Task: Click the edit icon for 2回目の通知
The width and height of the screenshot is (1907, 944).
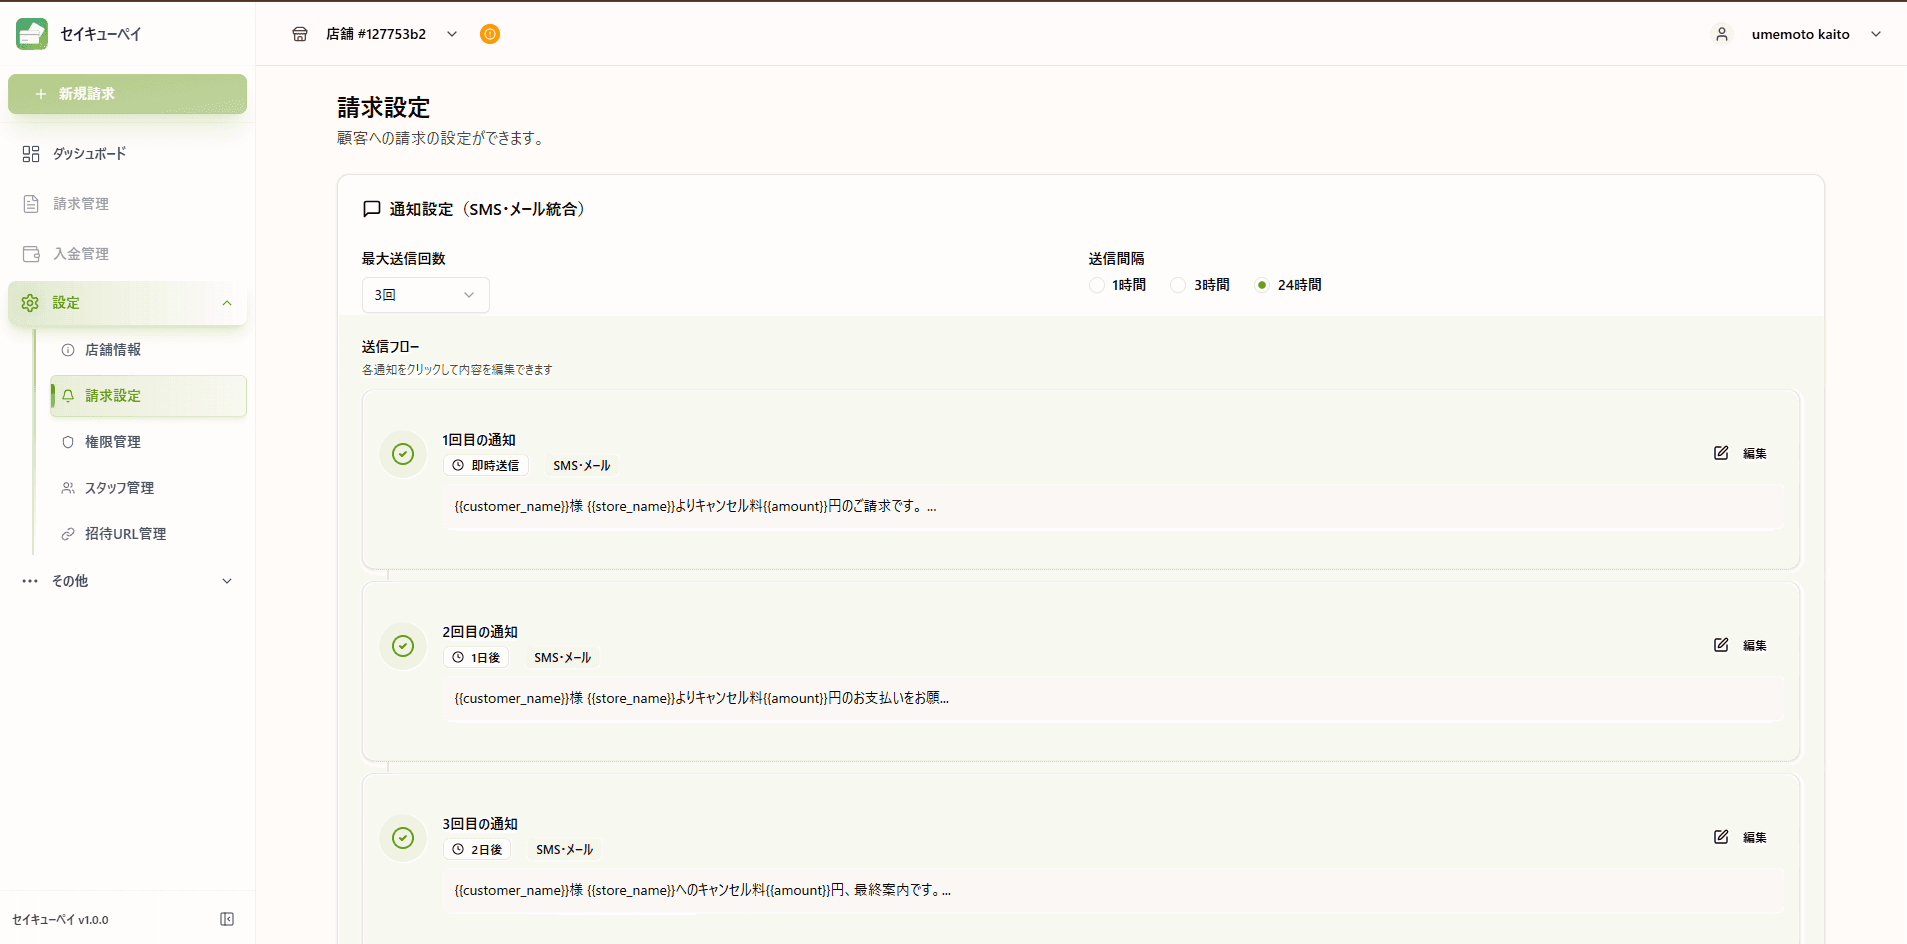Action: click(x=1721, y=645)
